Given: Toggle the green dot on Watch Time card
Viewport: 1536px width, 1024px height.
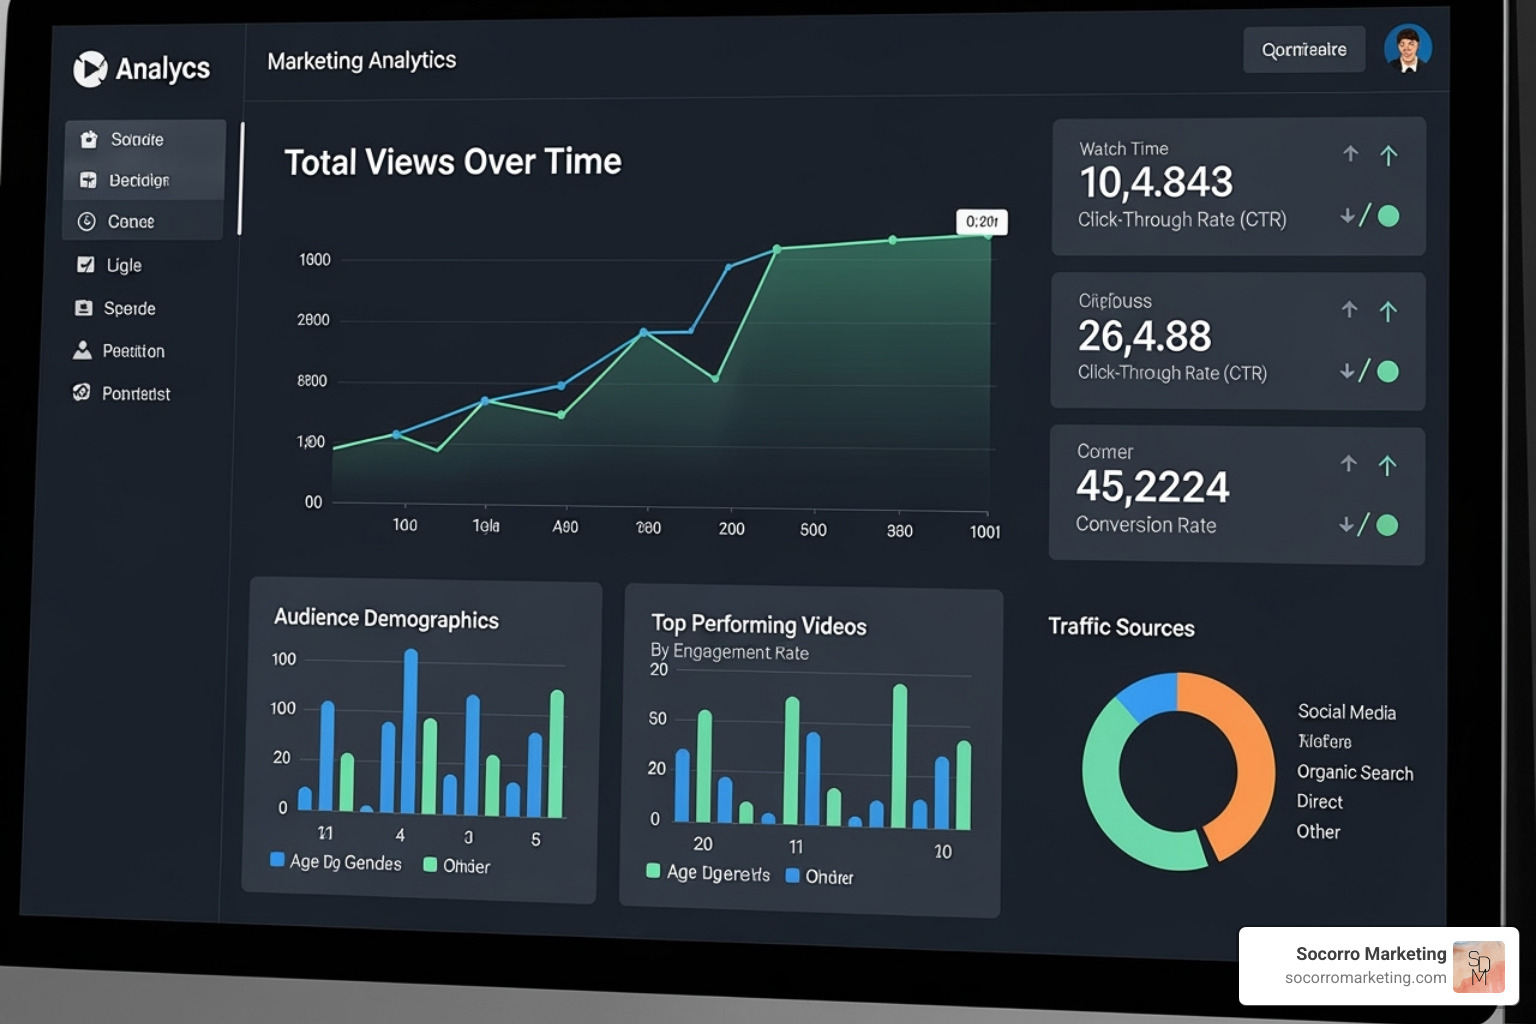Looking at the screenshot, I should 1389,216.
